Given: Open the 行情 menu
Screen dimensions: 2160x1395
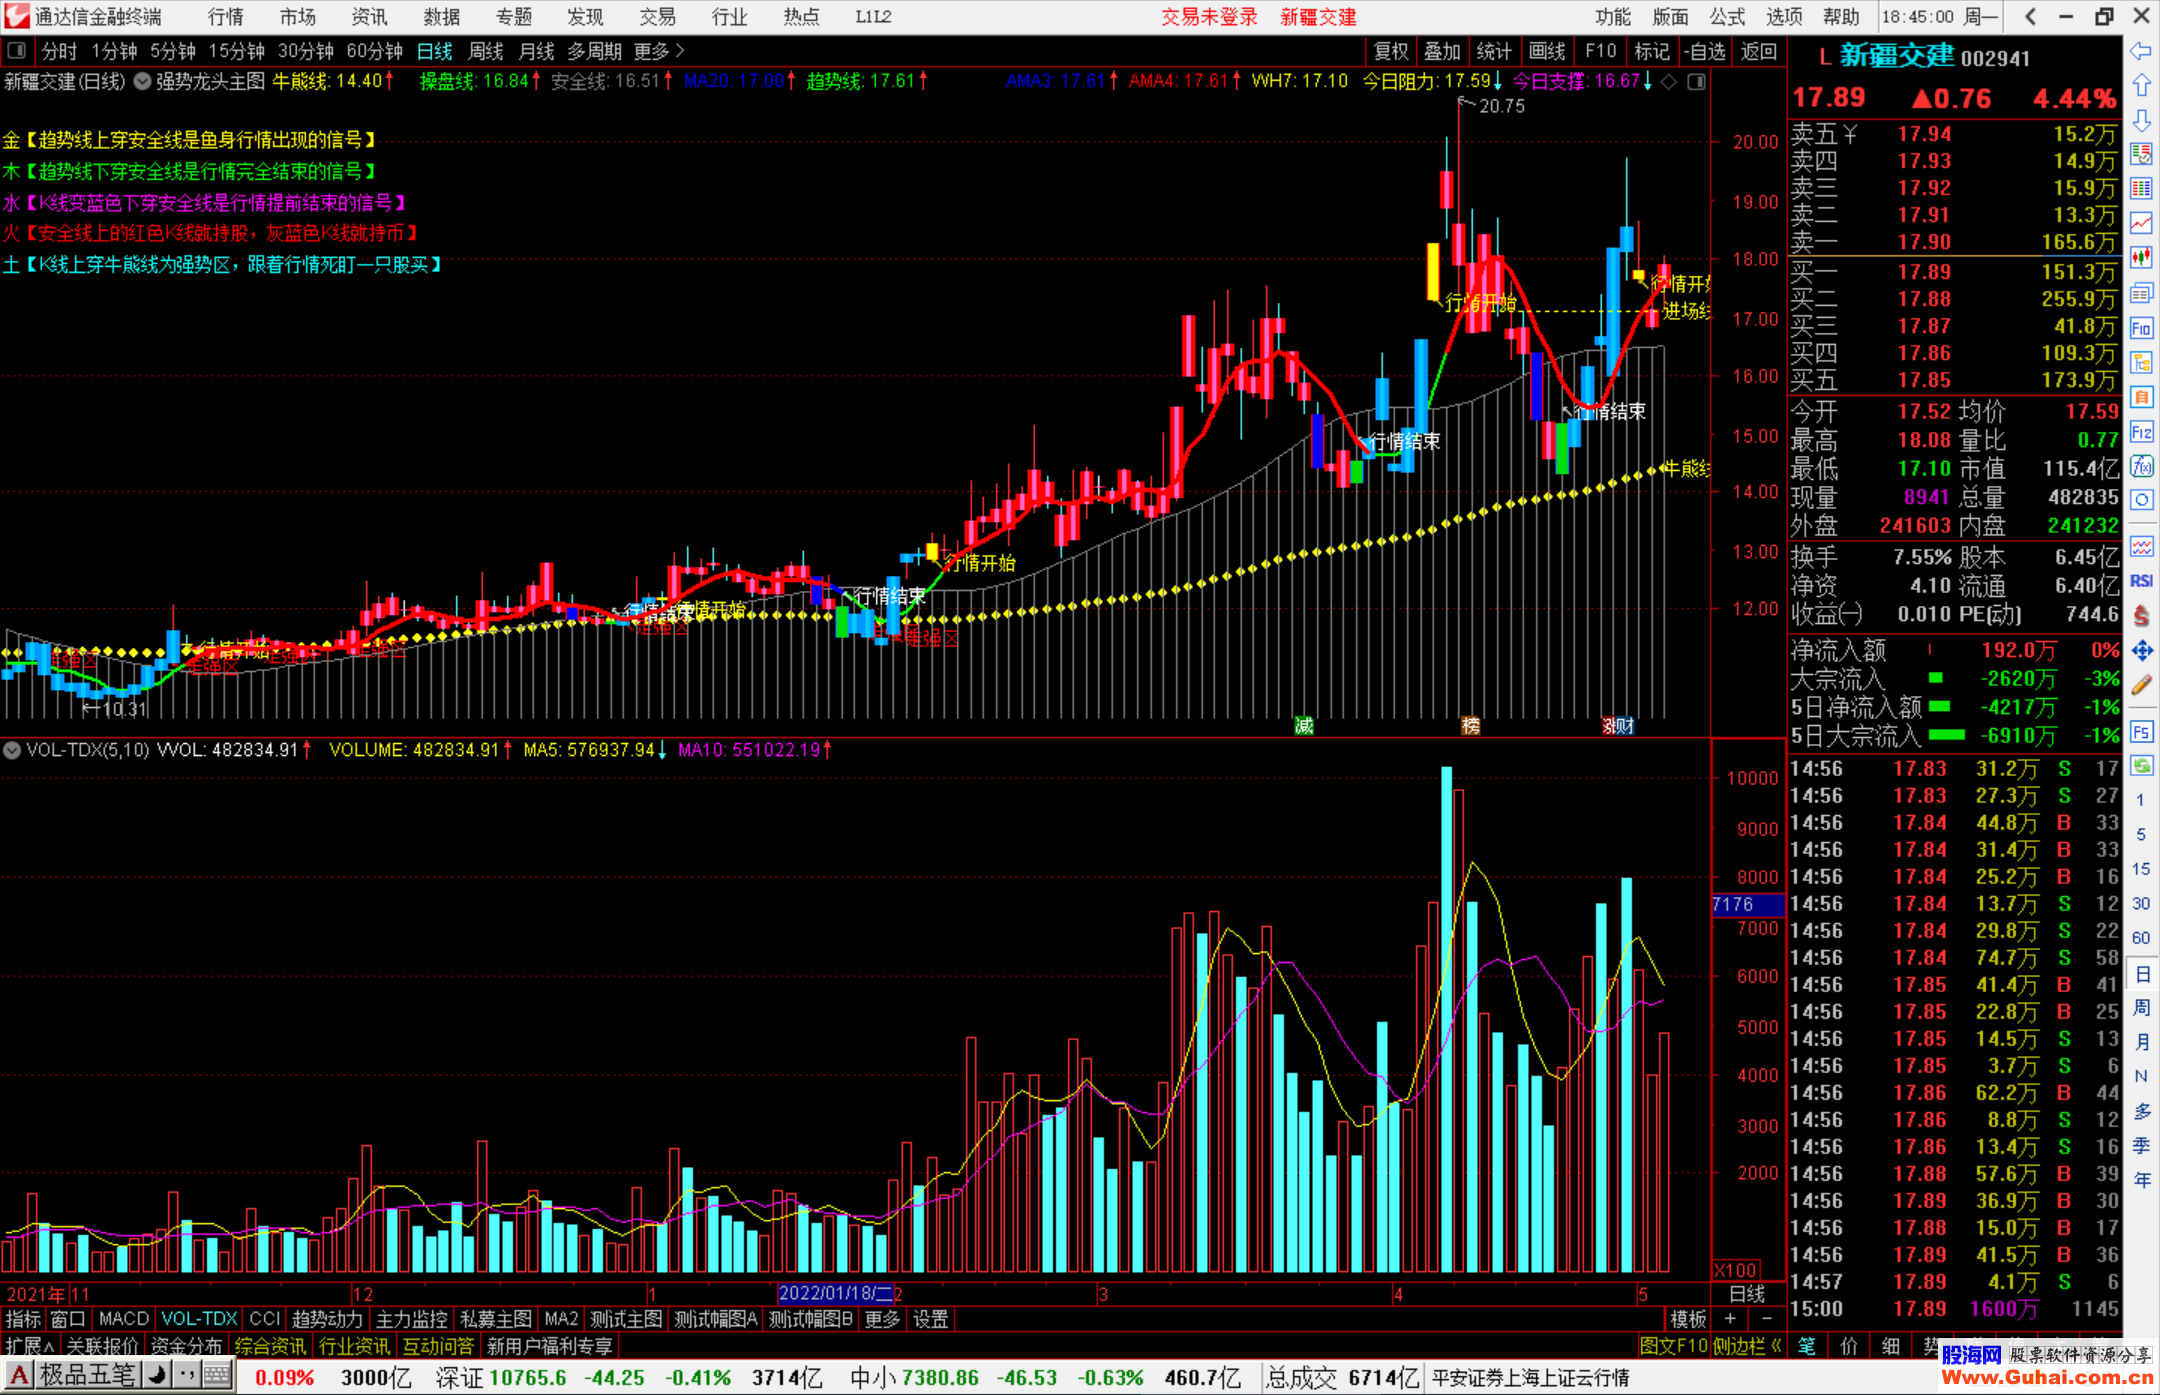Looking at the screenshot, I should pyautogui.click(x=226, y=16).
